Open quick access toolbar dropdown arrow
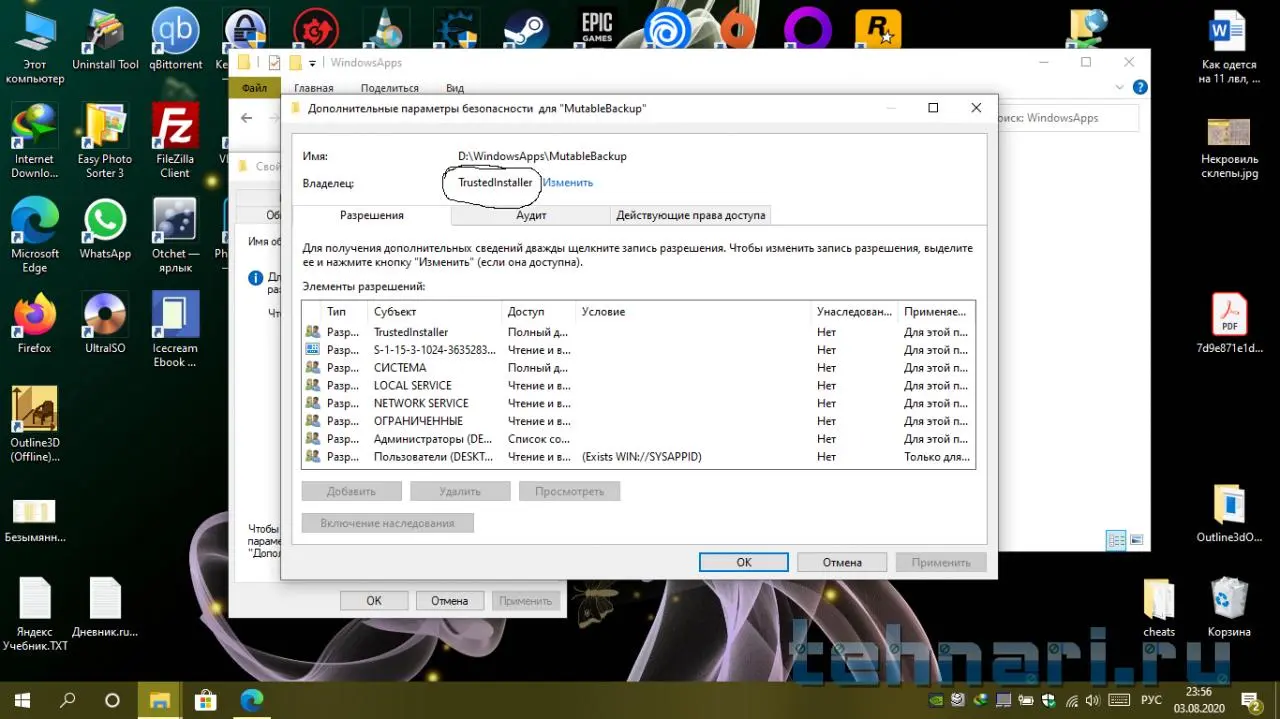1280x719 pixels. [x=313, y=63]
